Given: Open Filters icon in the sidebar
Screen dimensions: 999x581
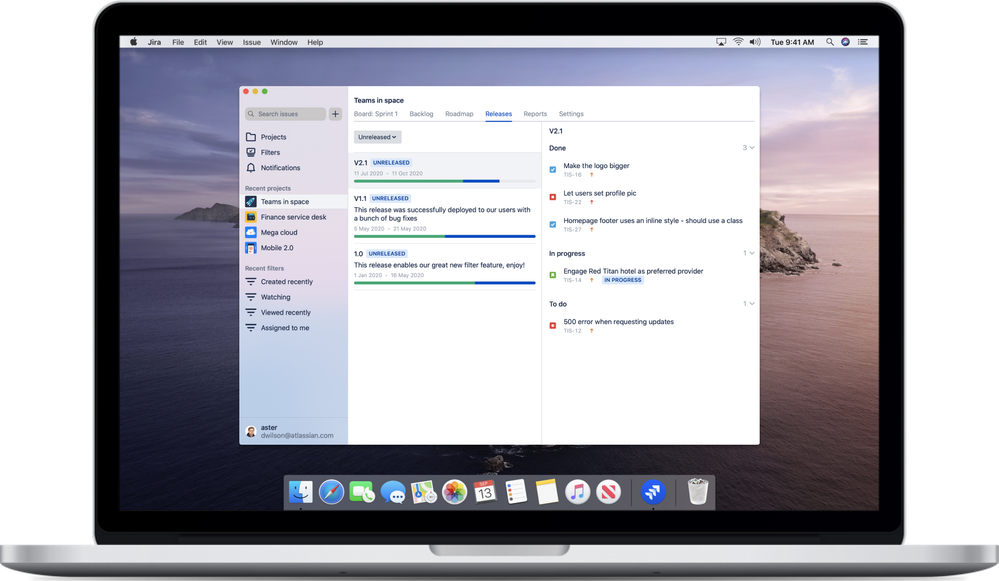Looking at the screenshot, I should [251, 152].
